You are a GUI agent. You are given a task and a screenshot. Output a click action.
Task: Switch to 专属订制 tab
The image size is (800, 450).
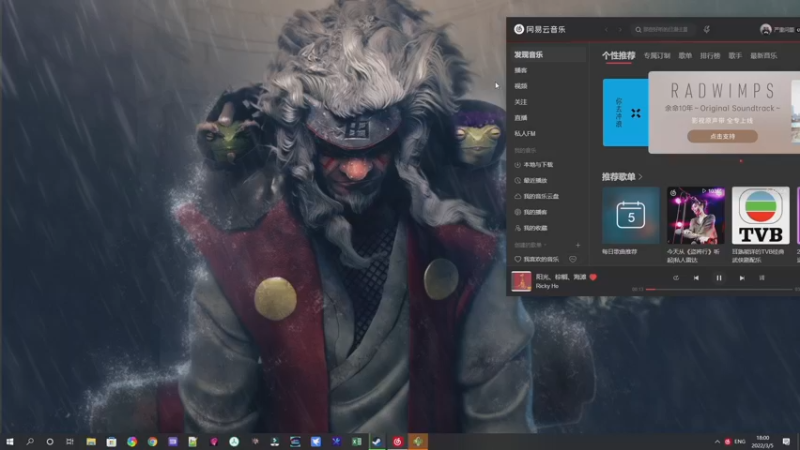[x=657, y=56]
